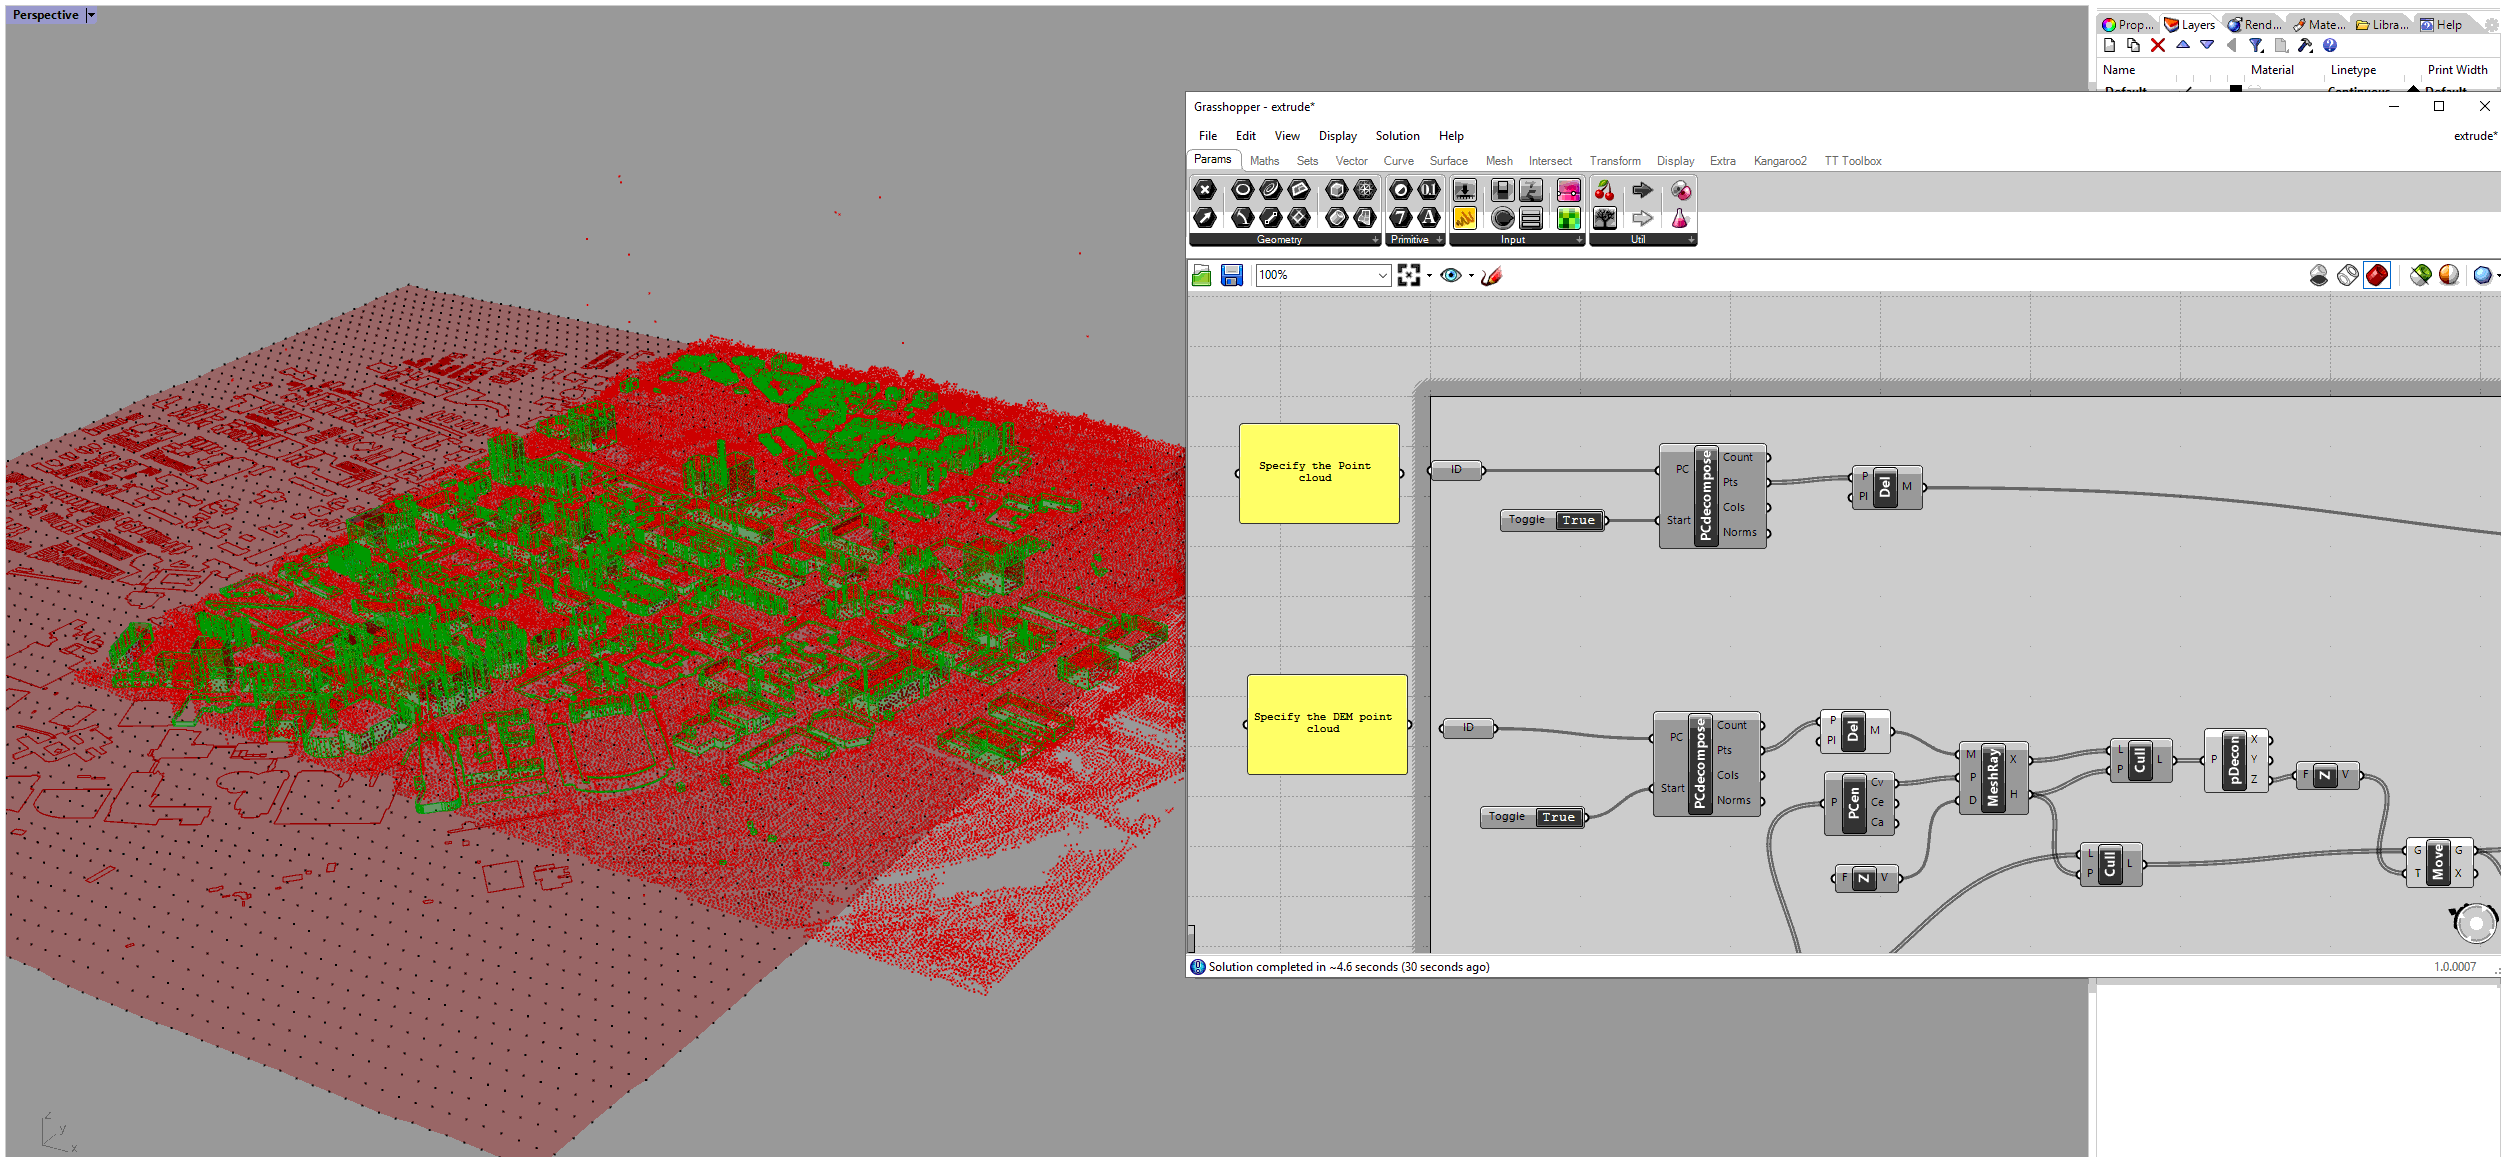Expand the Geometry panel group
The width and height of the screenshot is (2501, 1157).
(1375, 240)
